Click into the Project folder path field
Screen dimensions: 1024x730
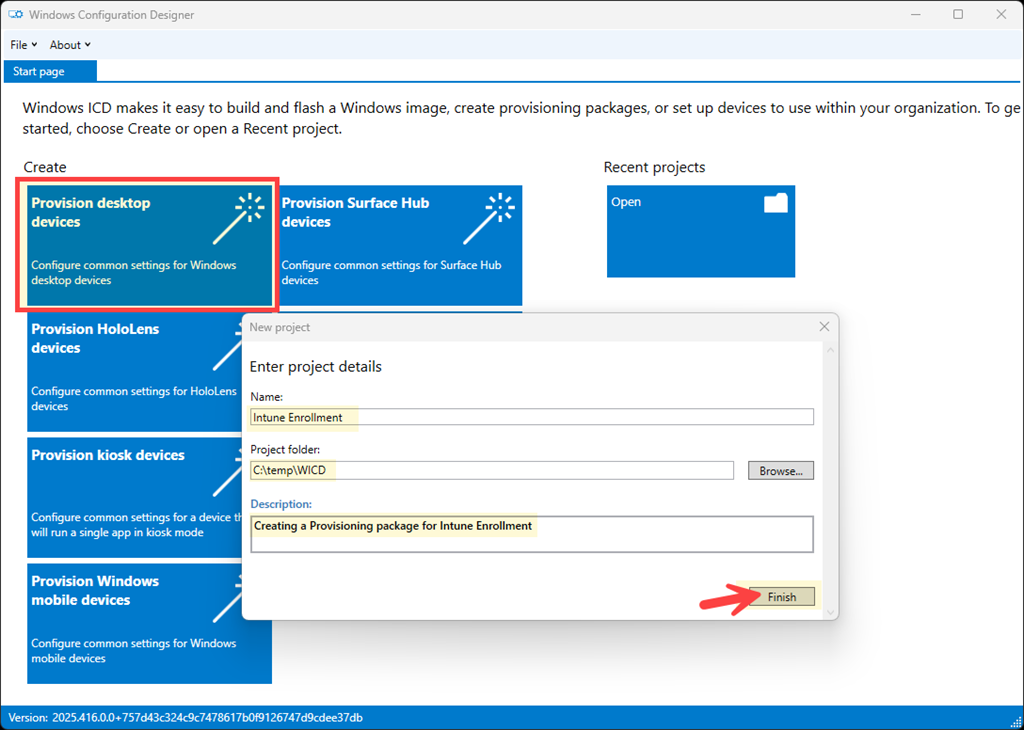[x=492, y=470]
